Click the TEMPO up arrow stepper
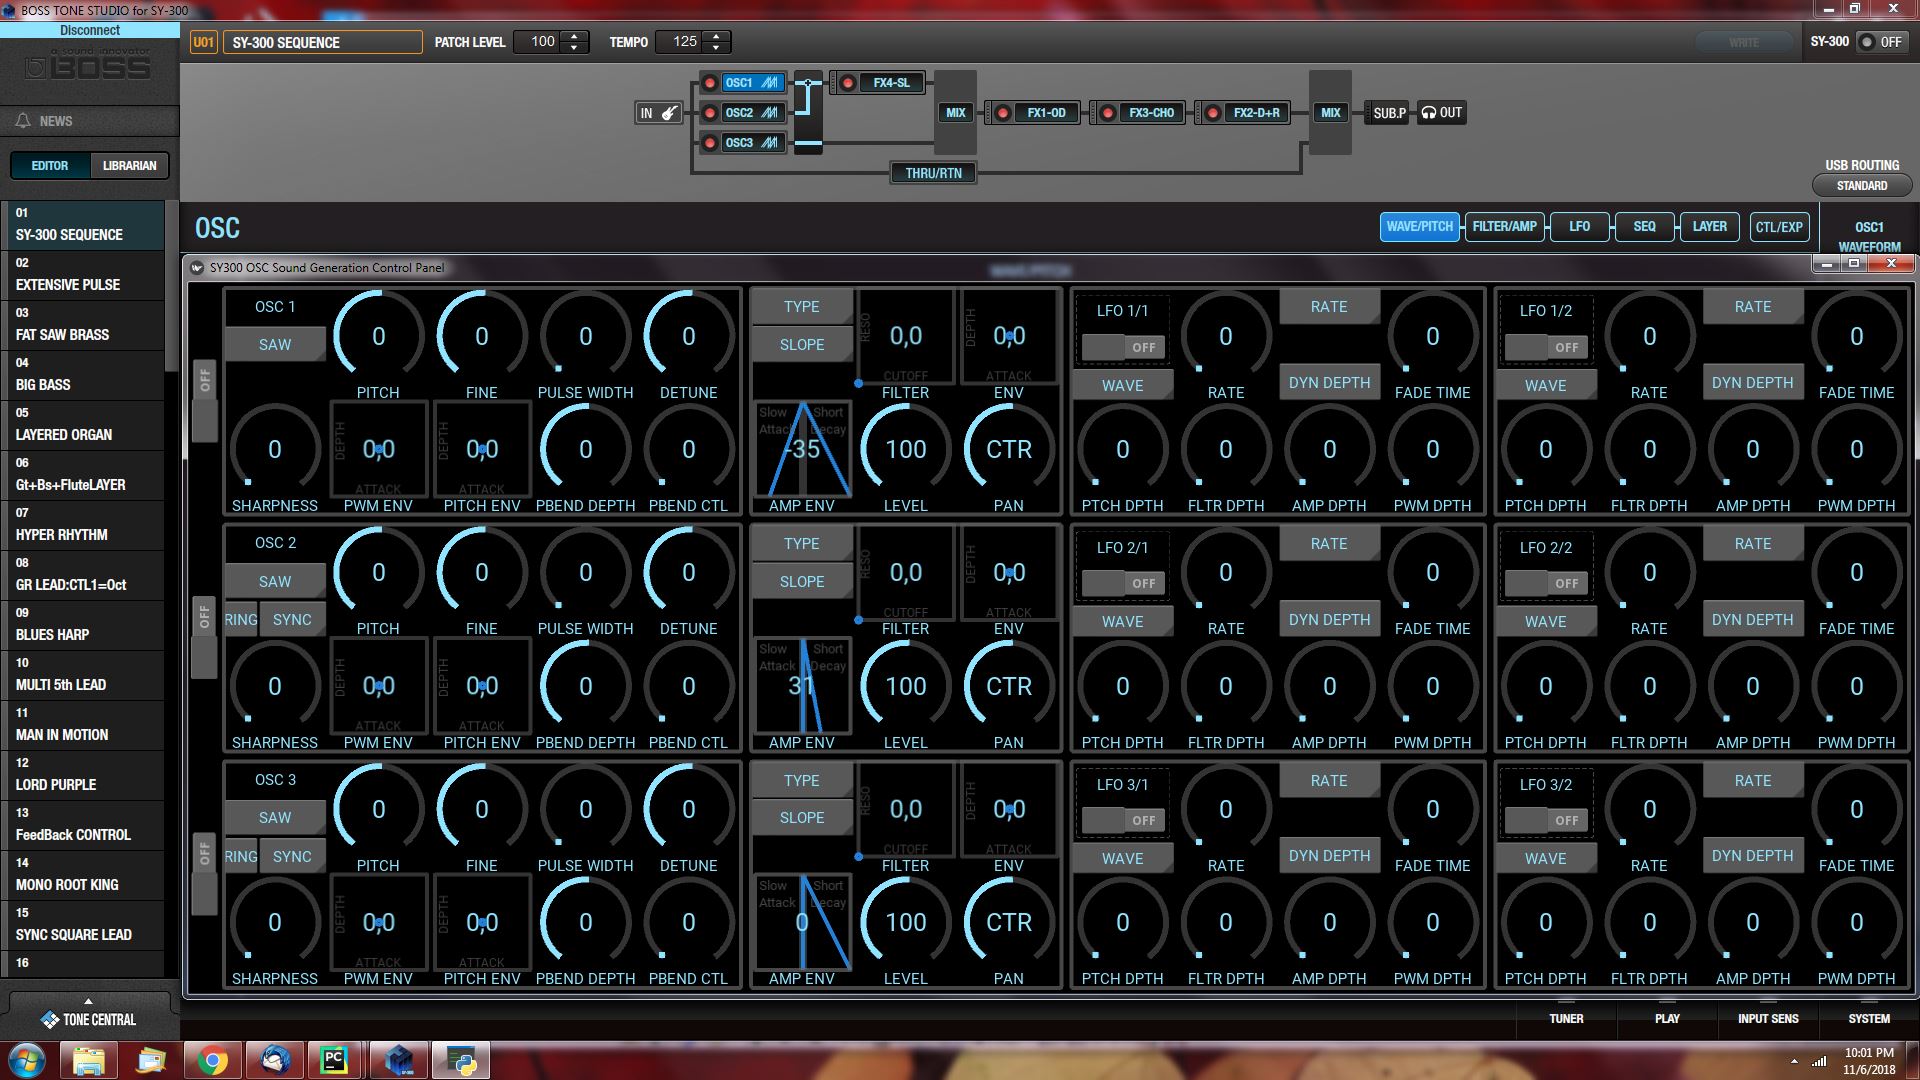The height and width of the screenshot is (1080, 1920). coord(716,36)
